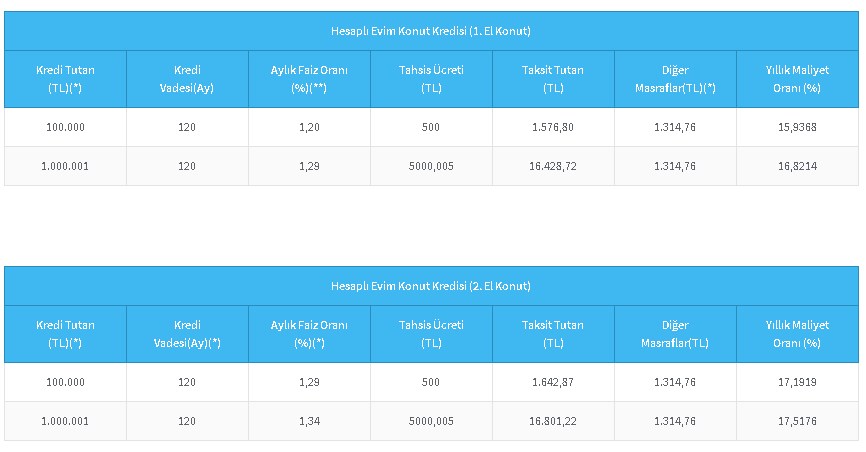Select the 1.576,80 installment cell
866x452 pixels.
point(553,128)
